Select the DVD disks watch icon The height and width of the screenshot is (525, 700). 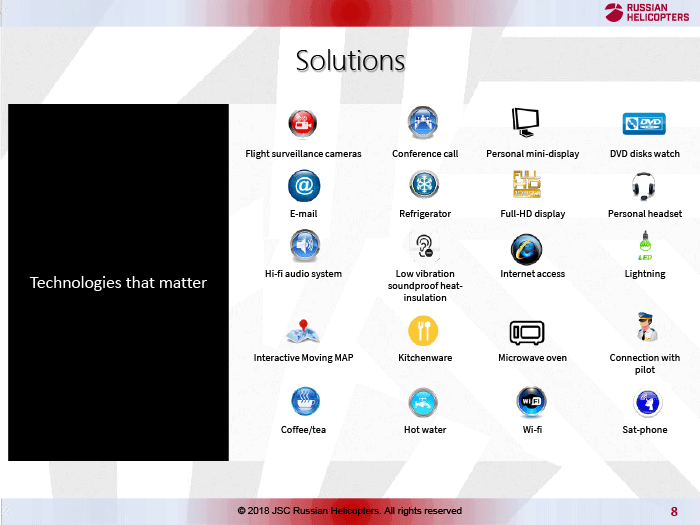(644, 124)
